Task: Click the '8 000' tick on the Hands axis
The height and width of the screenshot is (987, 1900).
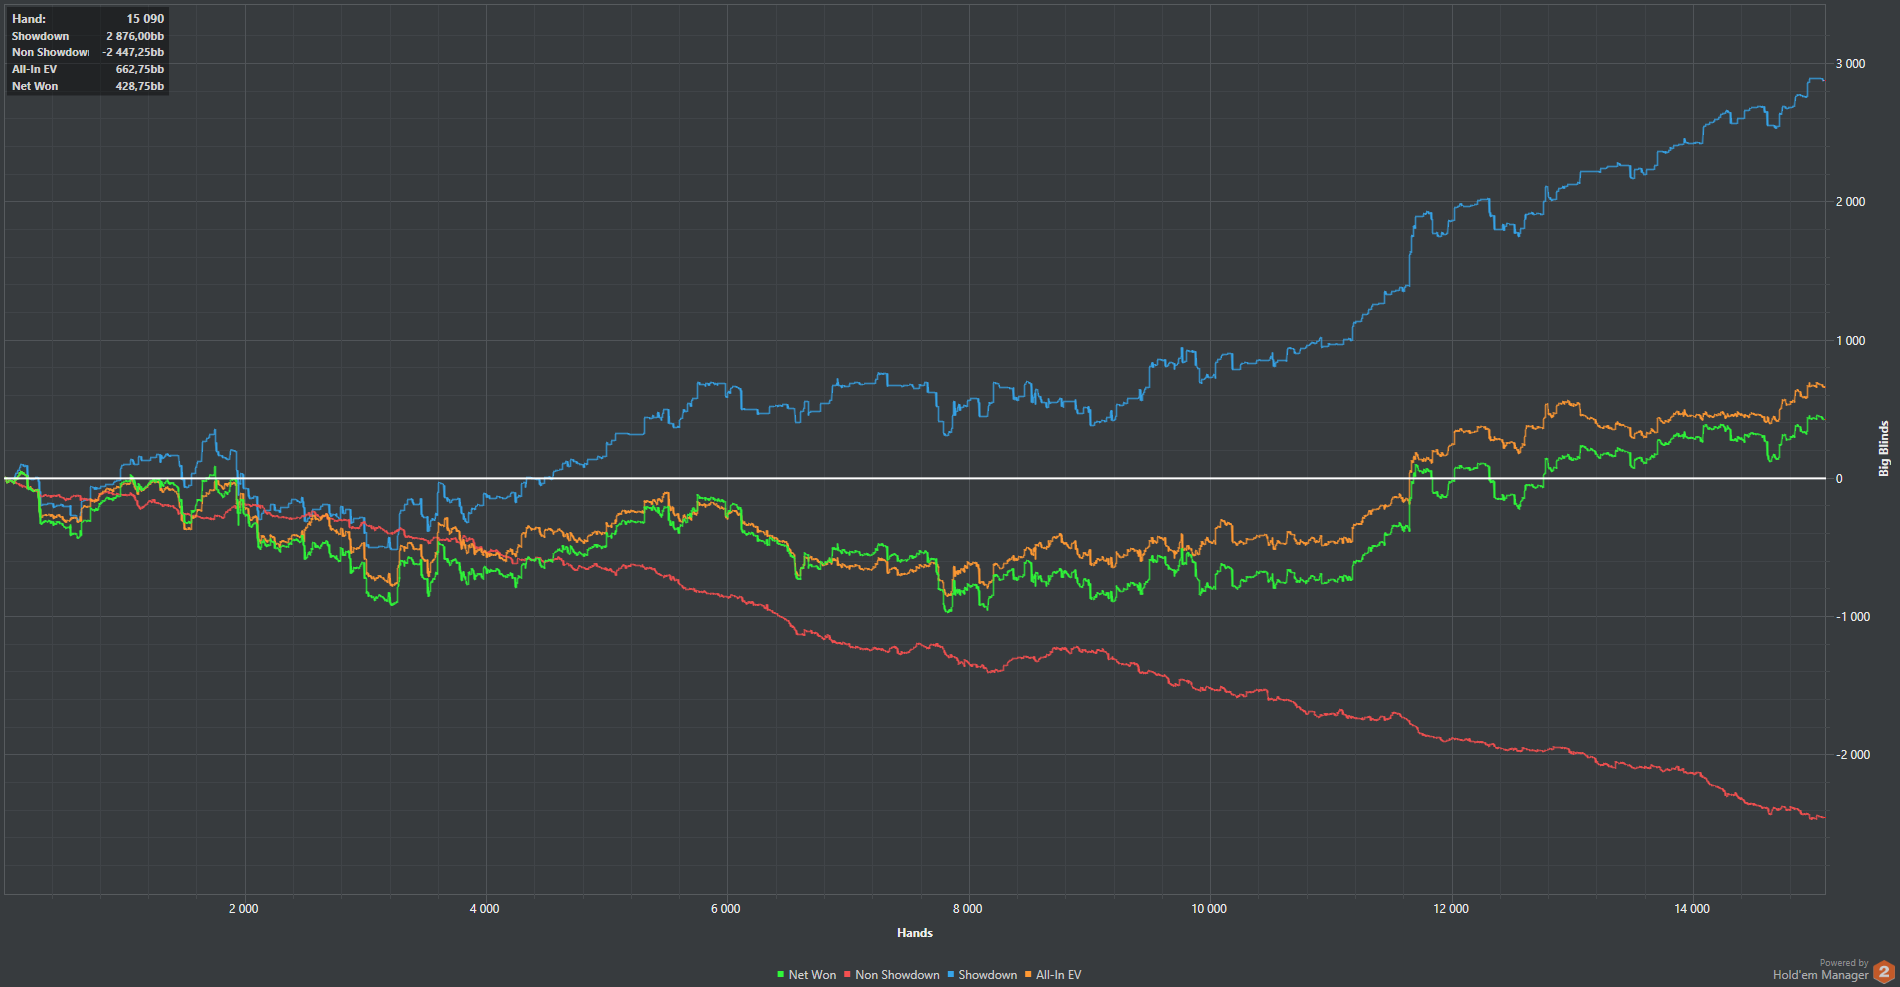Action: 967,909
